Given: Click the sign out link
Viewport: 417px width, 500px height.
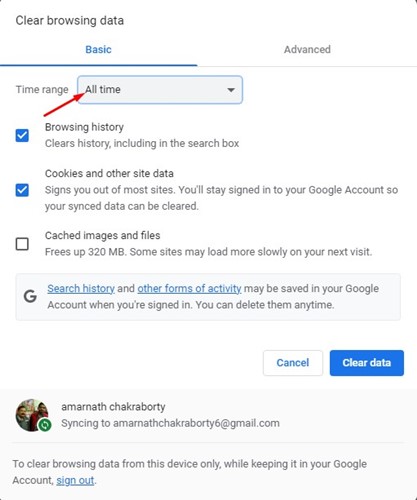Looking at the screenshot, I should (x=75, y=480).
